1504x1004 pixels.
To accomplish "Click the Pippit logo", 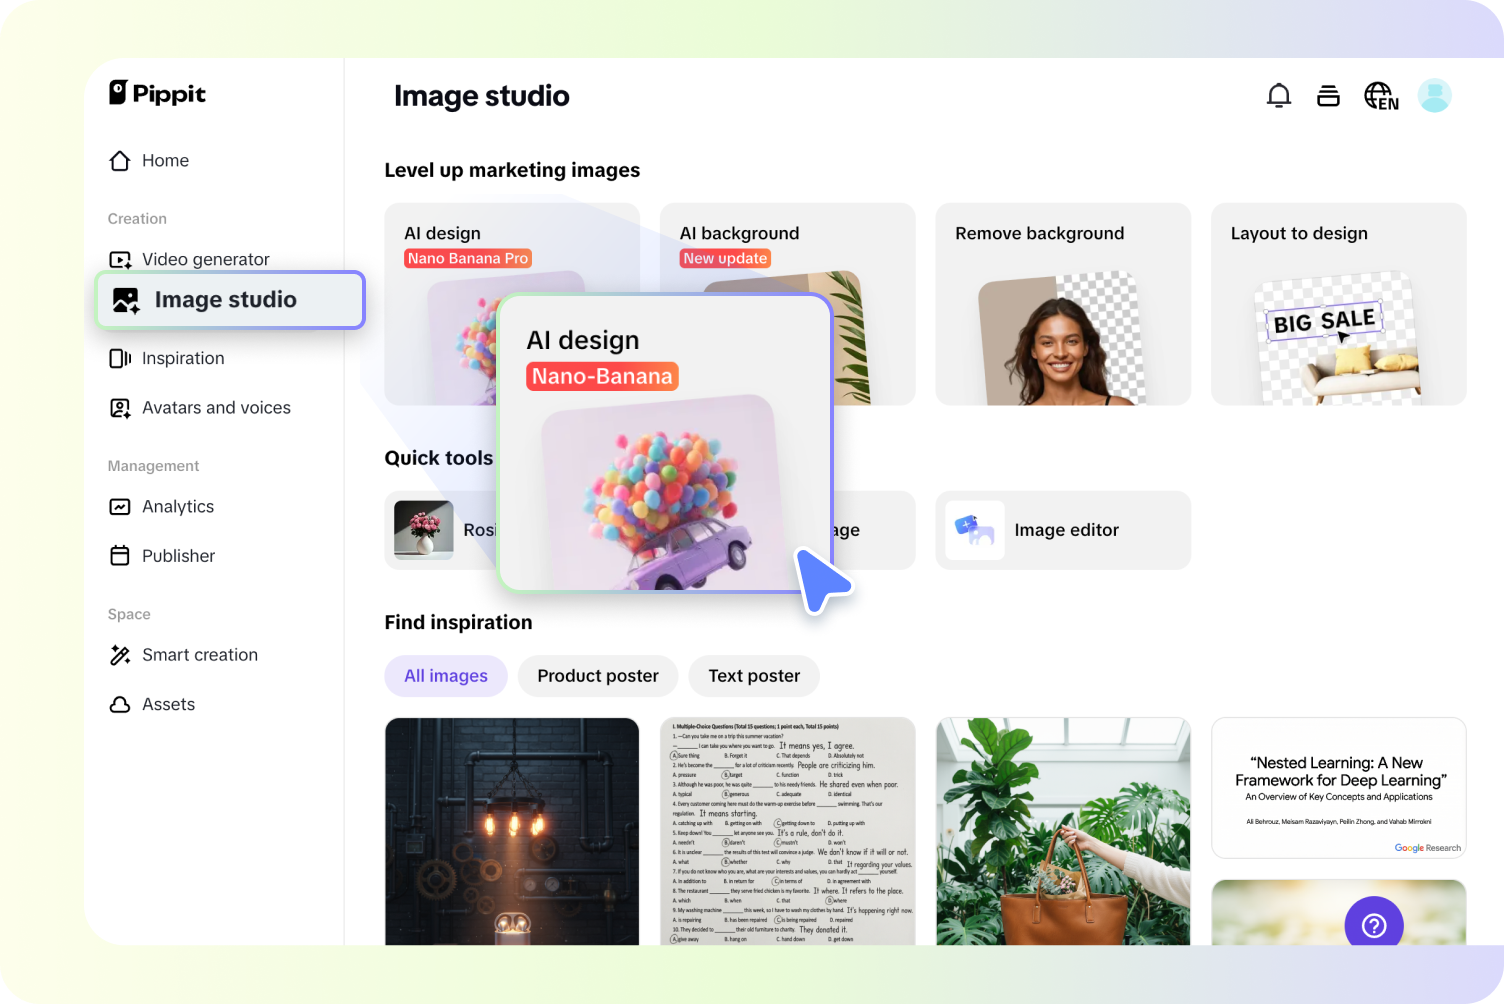I will pyautogui.click(x=157, y=93).
